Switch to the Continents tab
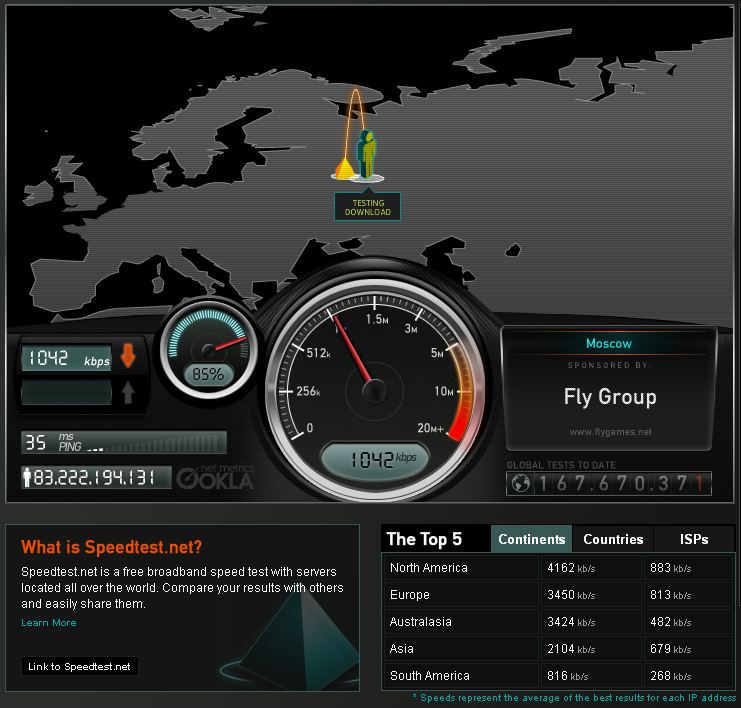This screenshot has height=708, width=741. point(532,539)
